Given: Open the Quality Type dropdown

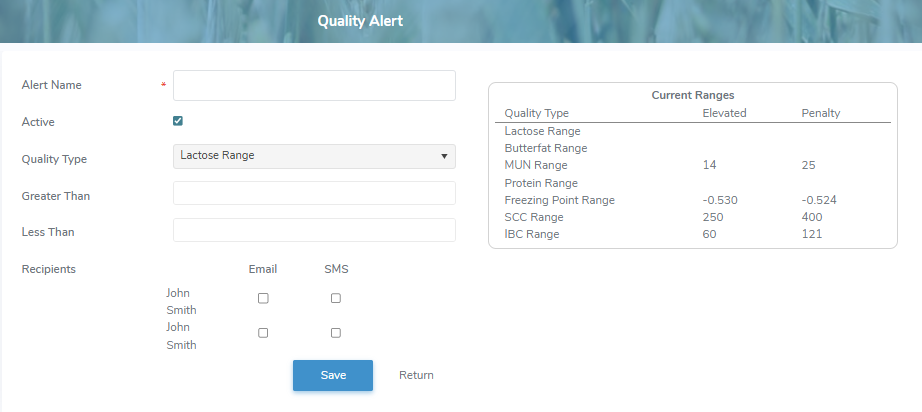Looking at the screenshot, I should point(314,156).
